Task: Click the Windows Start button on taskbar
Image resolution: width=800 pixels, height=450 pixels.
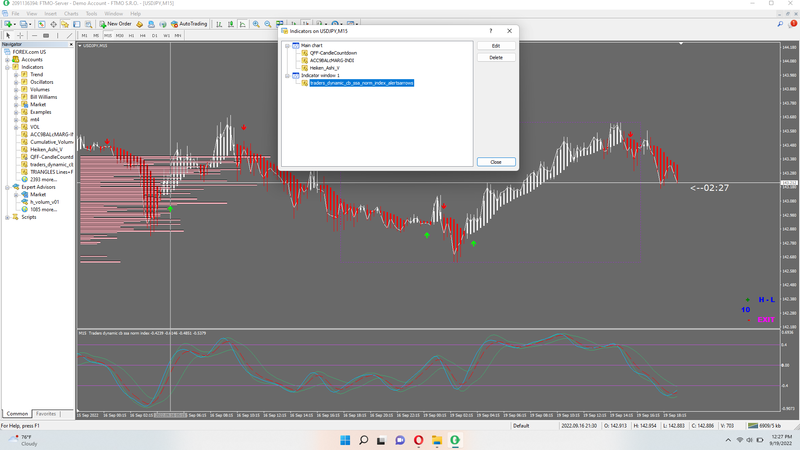Action: (x=344, y=440)
